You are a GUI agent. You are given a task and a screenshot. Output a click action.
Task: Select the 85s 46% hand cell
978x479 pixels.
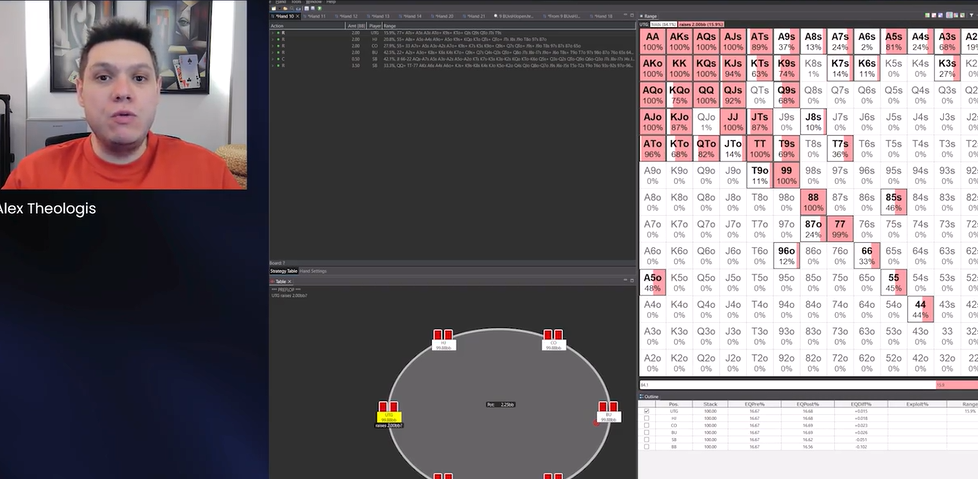(893, 202)
